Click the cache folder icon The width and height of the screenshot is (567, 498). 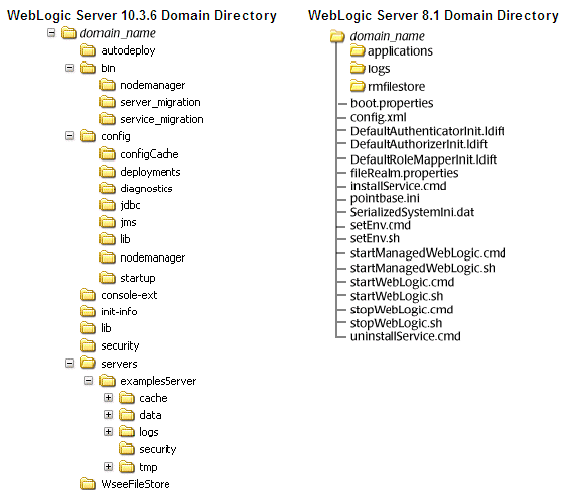(127, 398)
